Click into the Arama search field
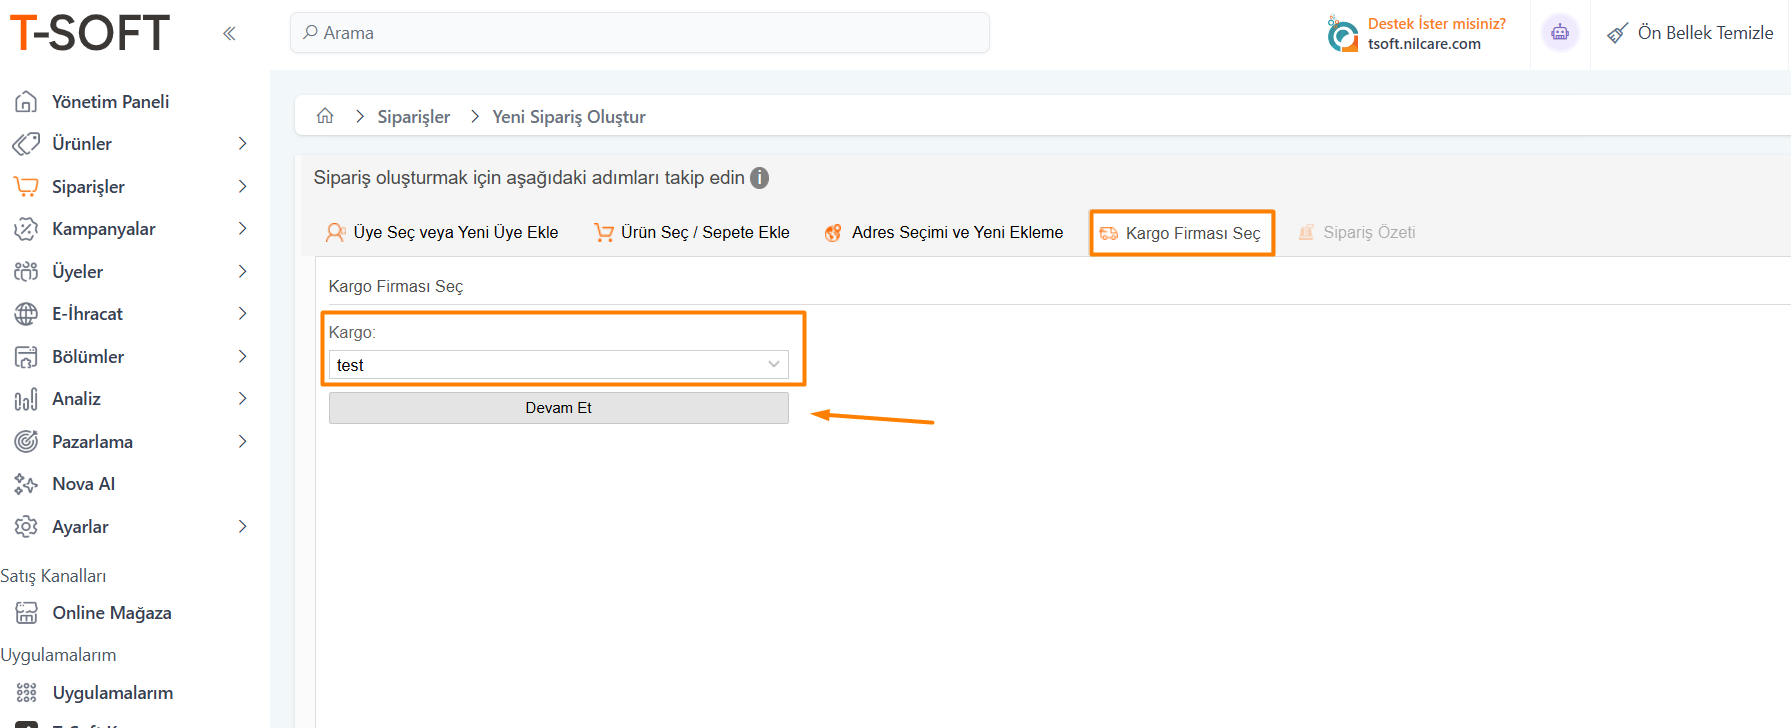Viewport: 1791px width, 728px height. (640, 33)
